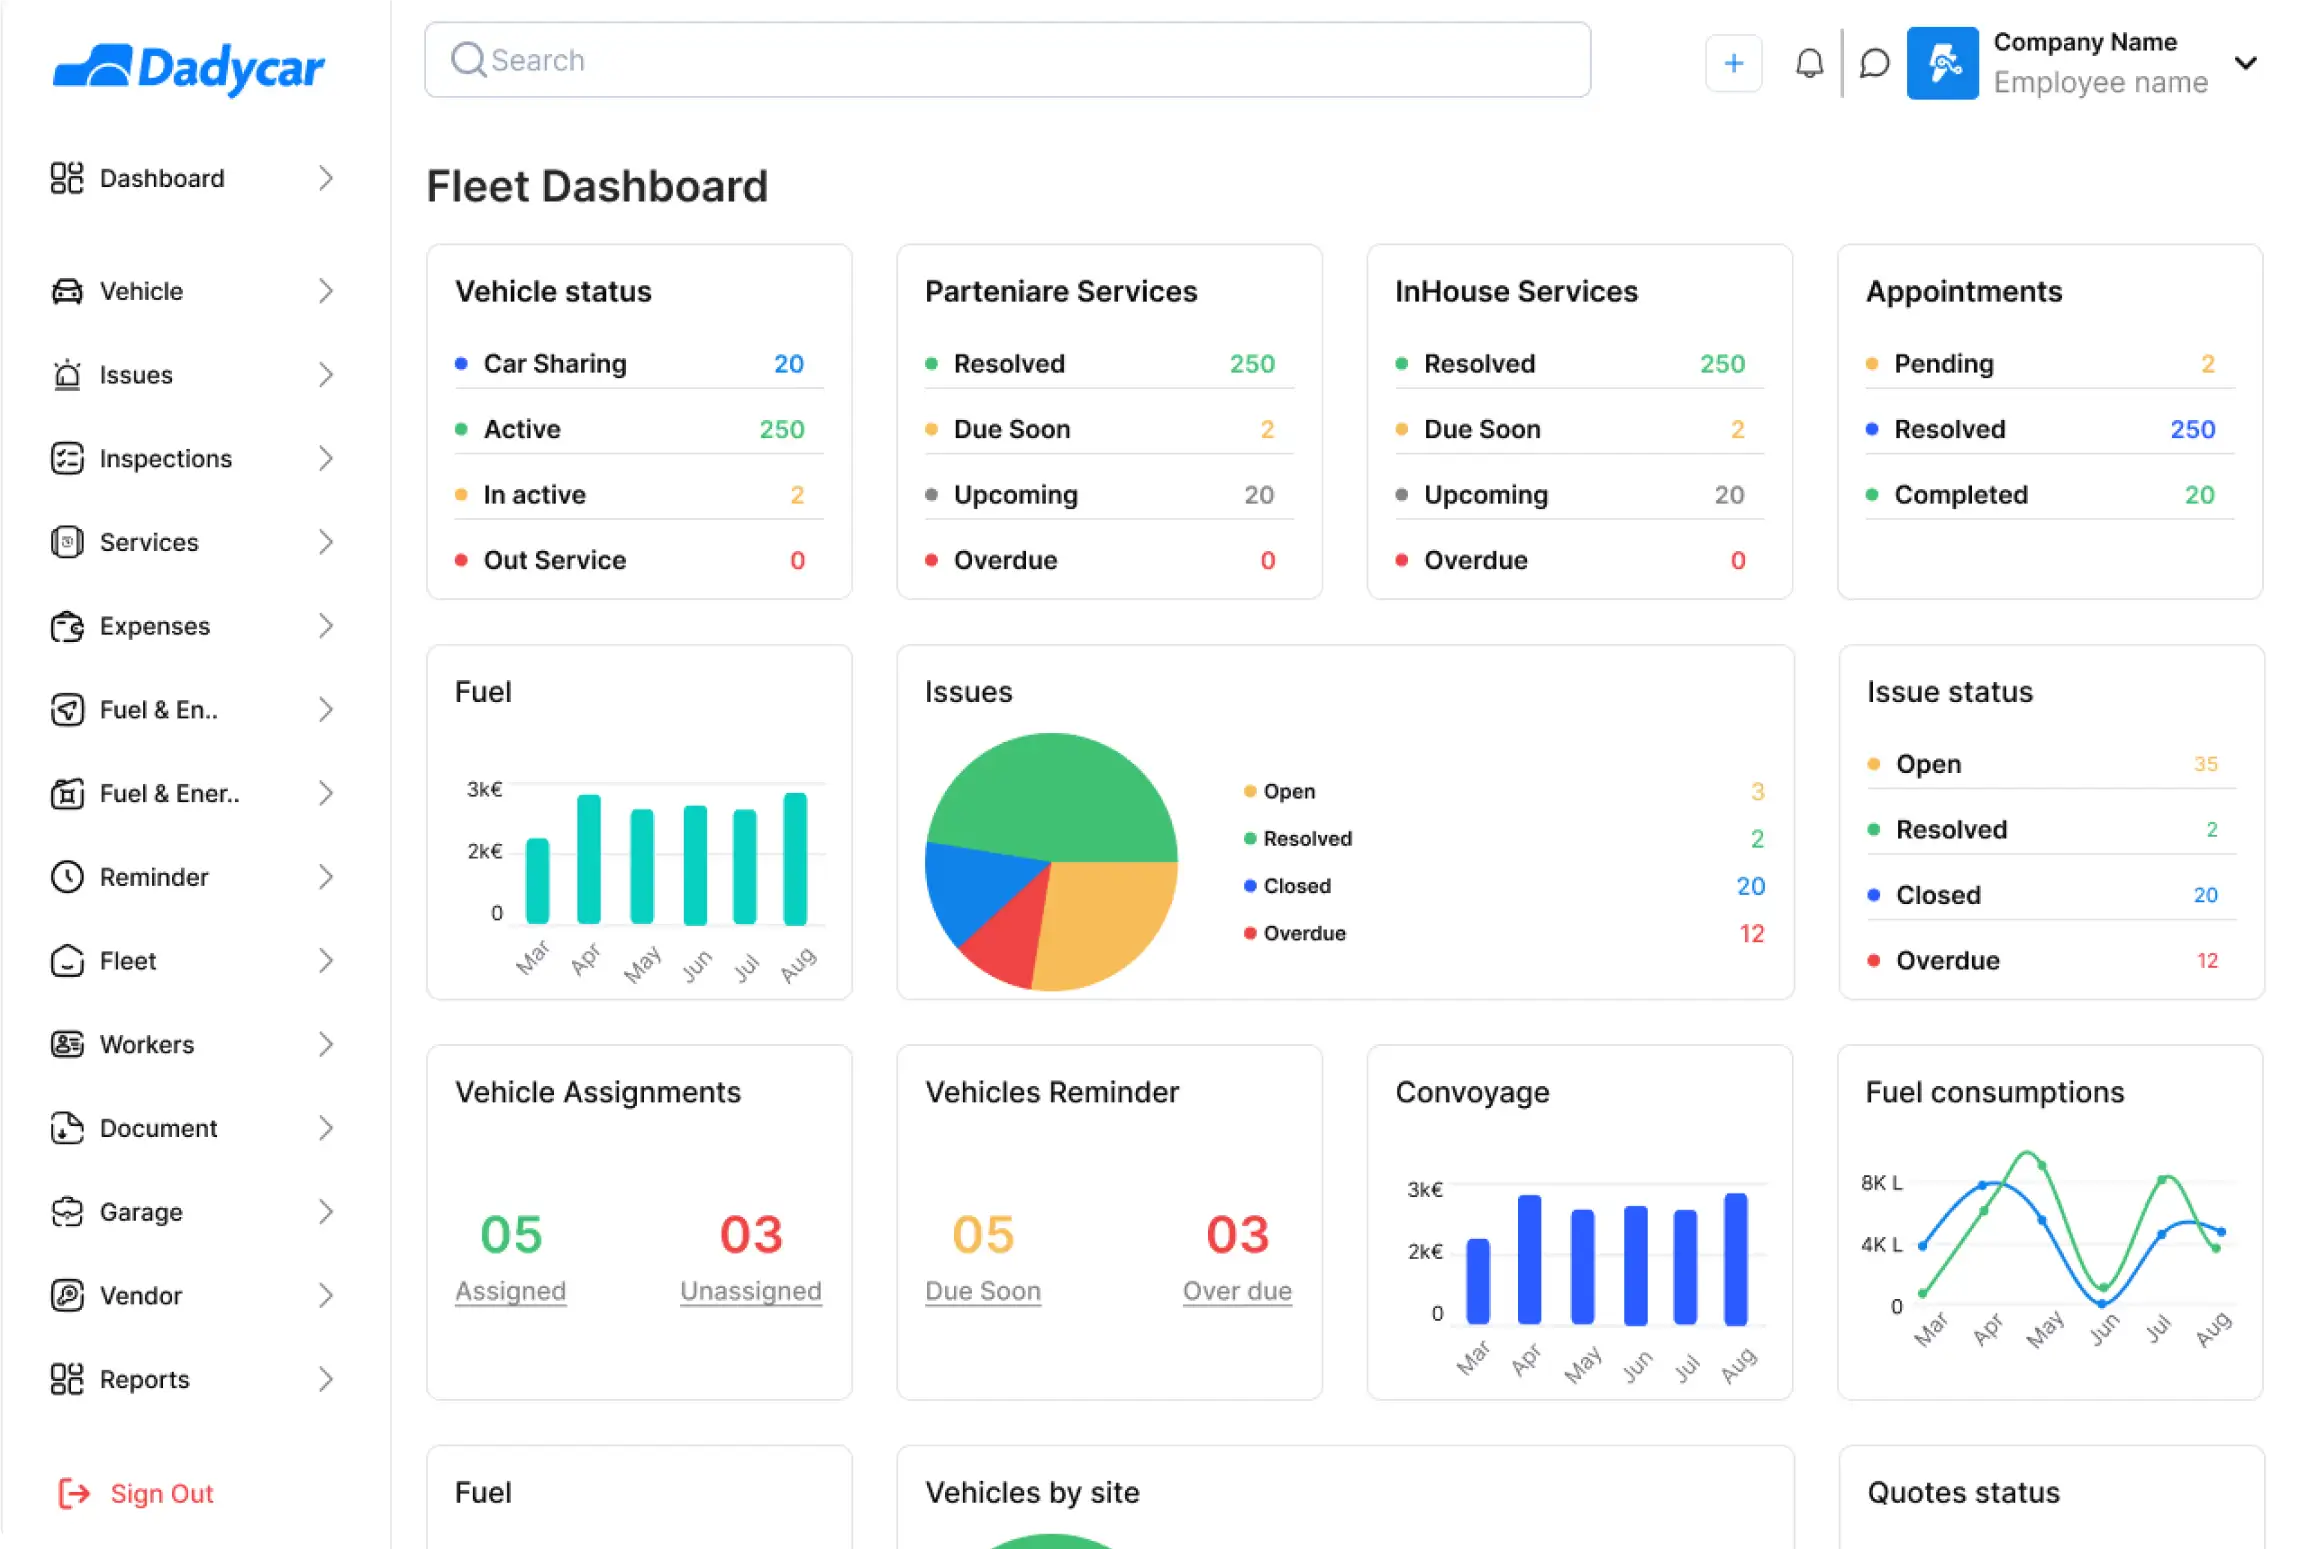Expand the Dashboard menu chevron
2304x1549 pixels.
coord(325,178)
